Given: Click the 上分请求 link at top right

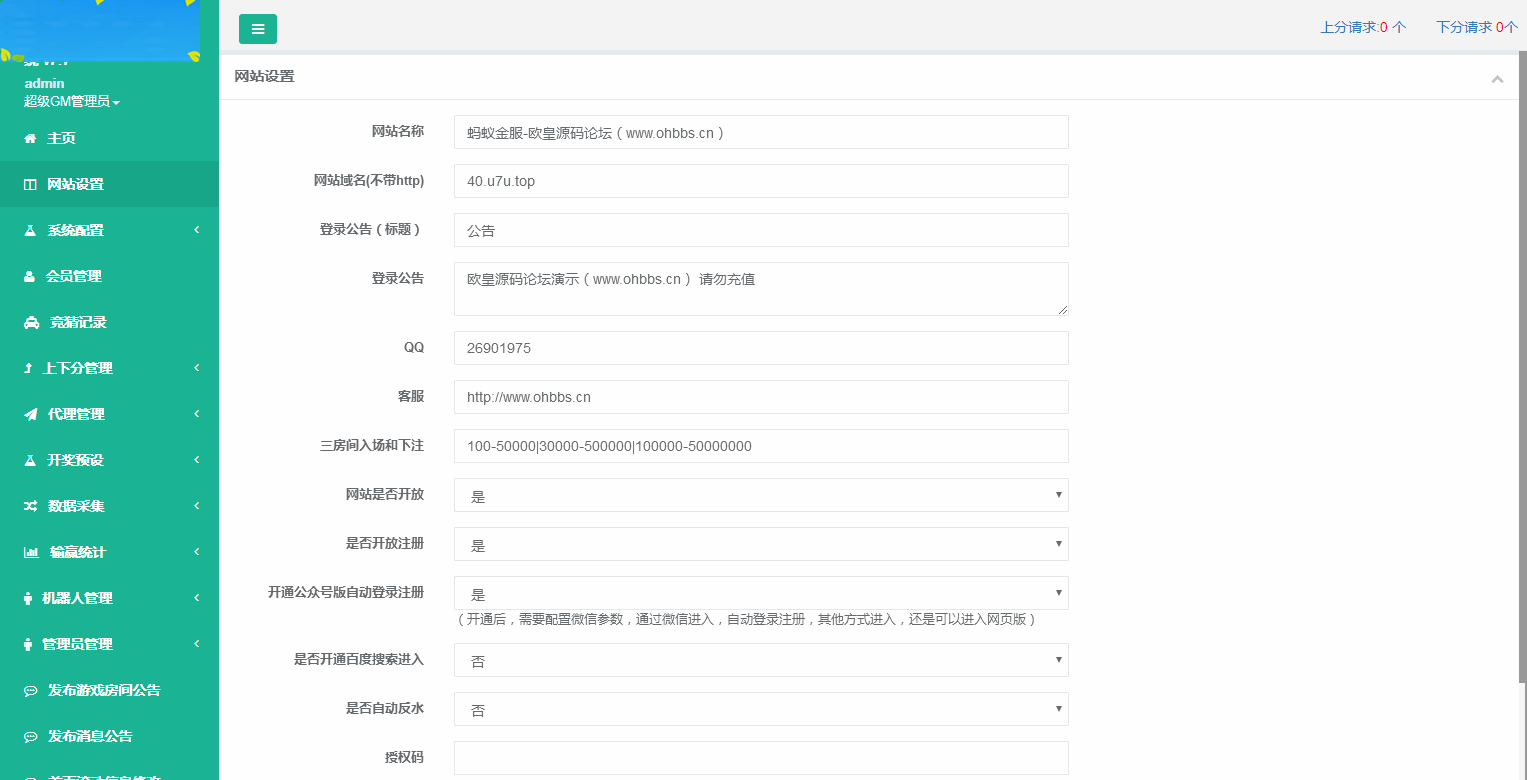Looking at the screenshot, I should tap(1362, 27).
